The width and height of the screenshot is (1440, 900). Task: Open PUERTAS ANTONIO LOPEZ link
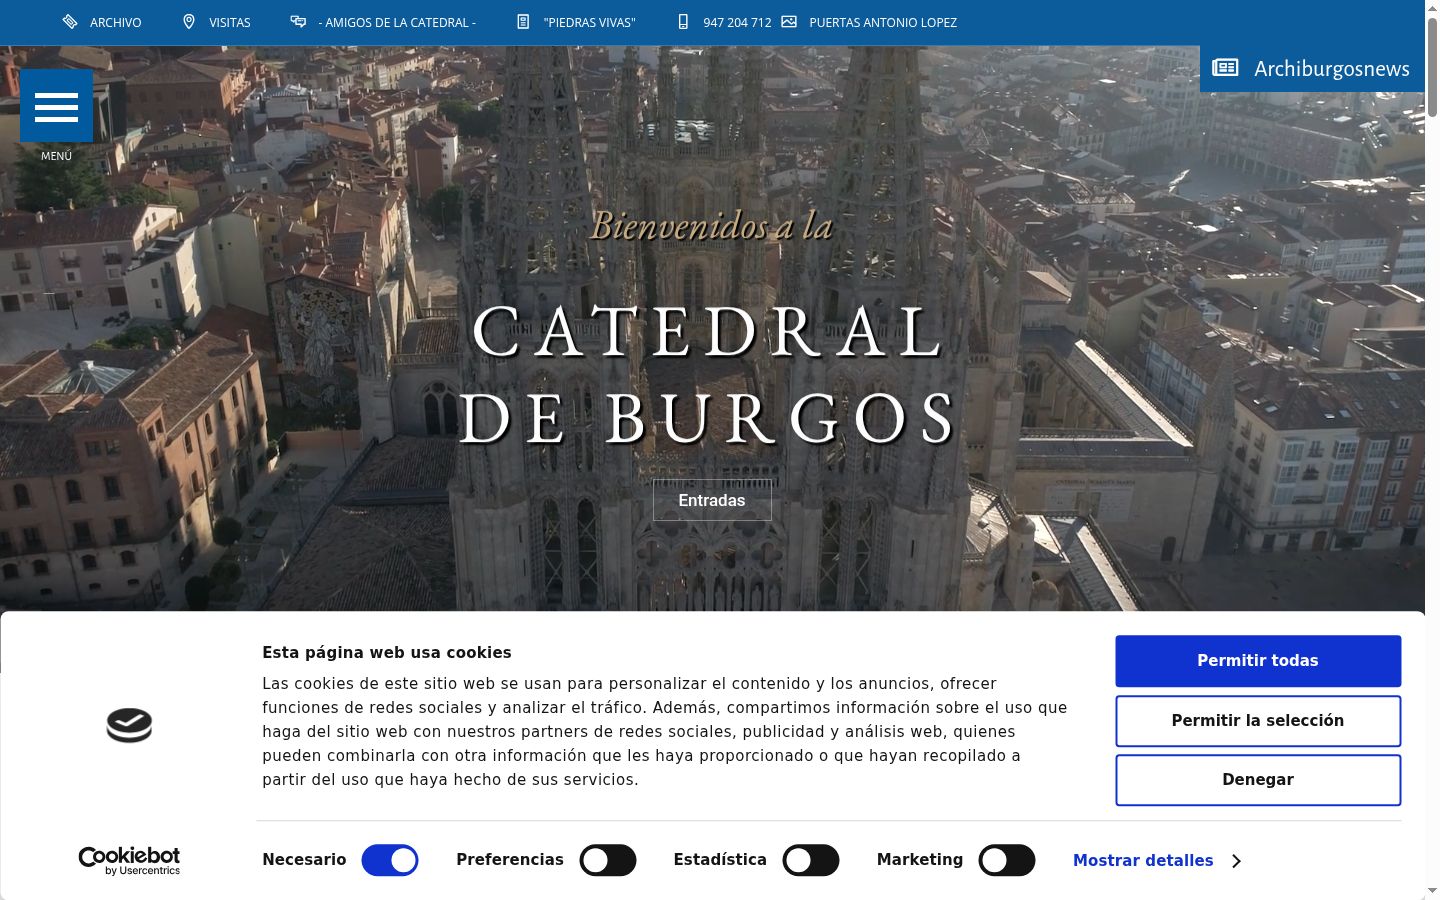pyautogui.click(x=883, y=22)
